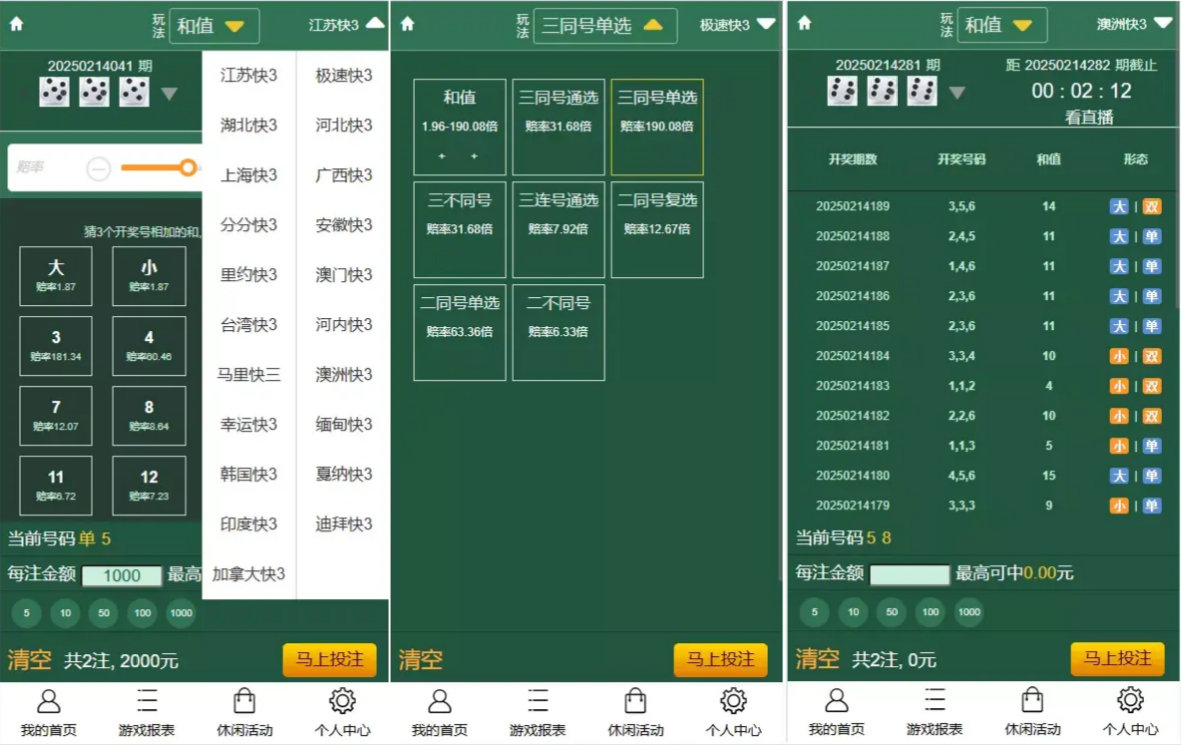The height and width of the screenshot is (745, 1181).
Task: Click the 每注金额 input field showing 1000
Action: (x=121, y=576)
